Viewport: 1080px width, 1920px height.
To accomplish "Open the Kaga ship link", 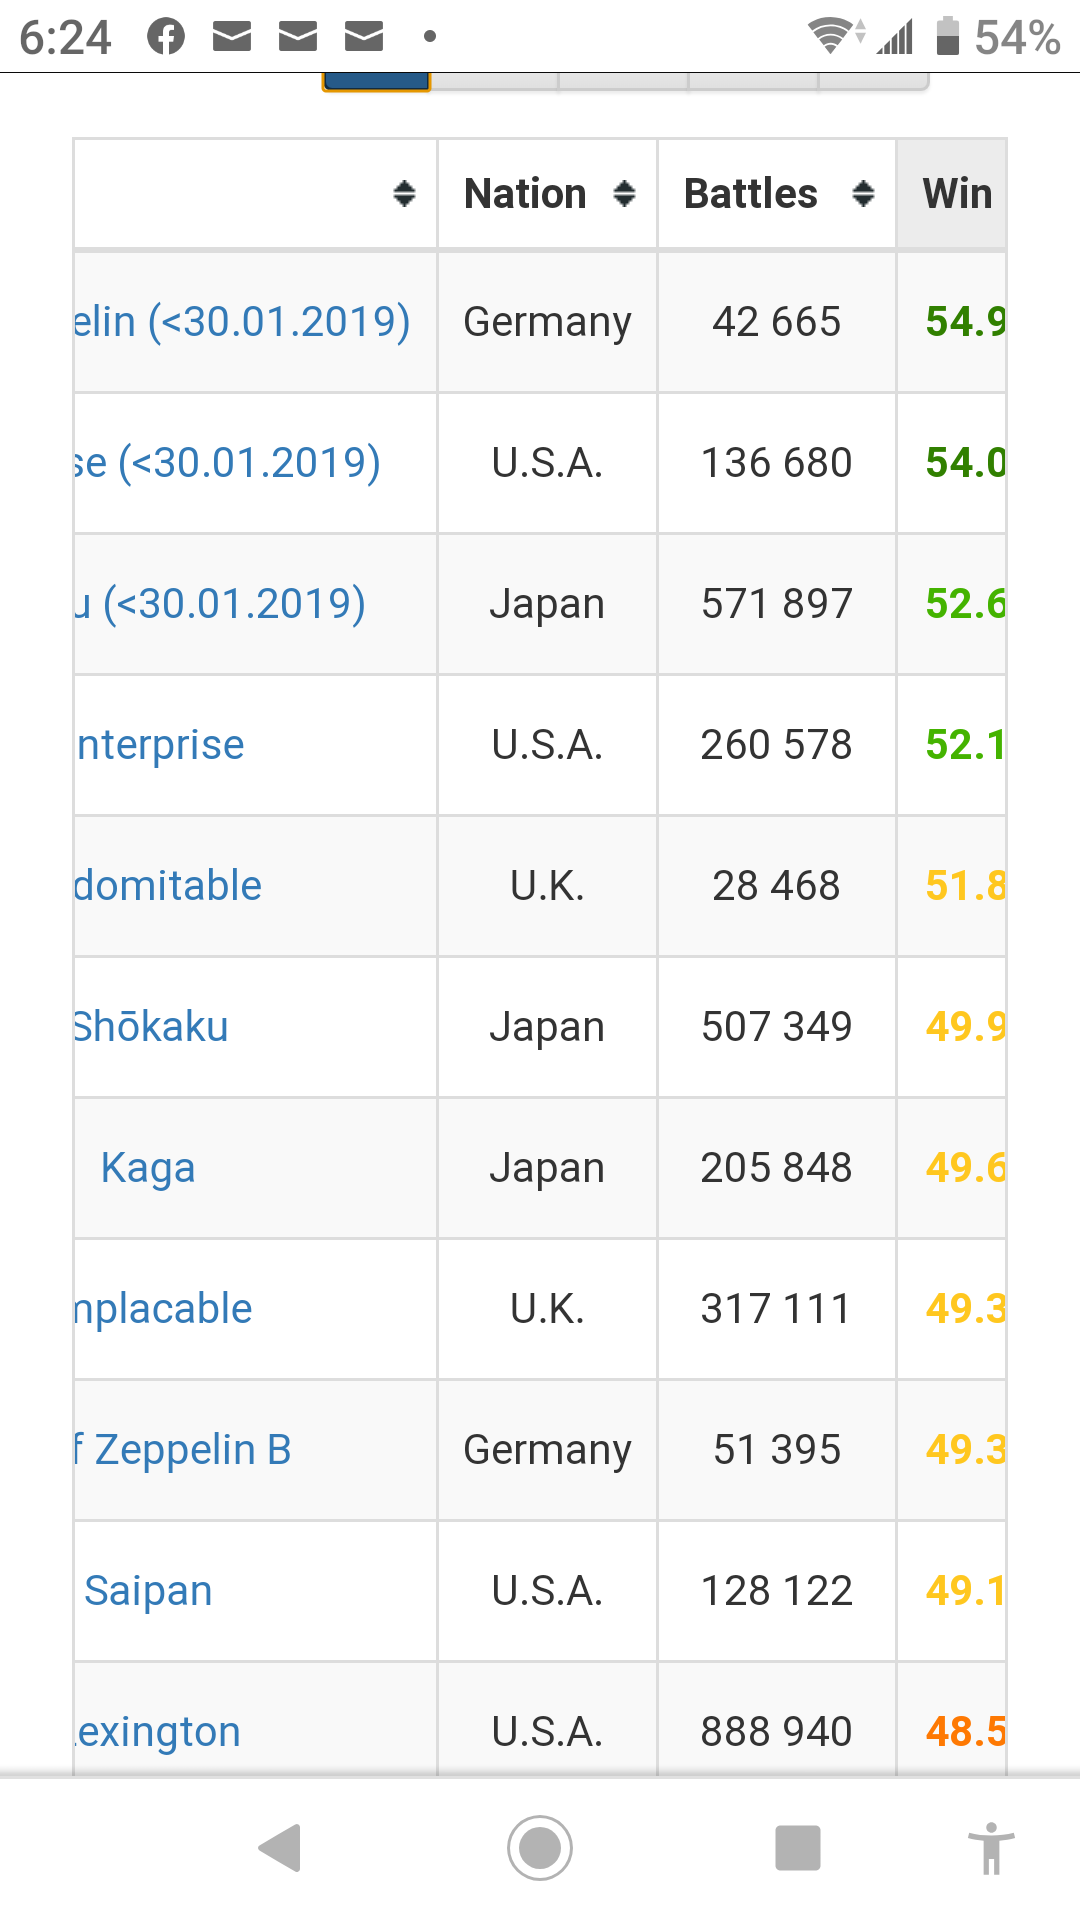I will [x=148, y=1168].
